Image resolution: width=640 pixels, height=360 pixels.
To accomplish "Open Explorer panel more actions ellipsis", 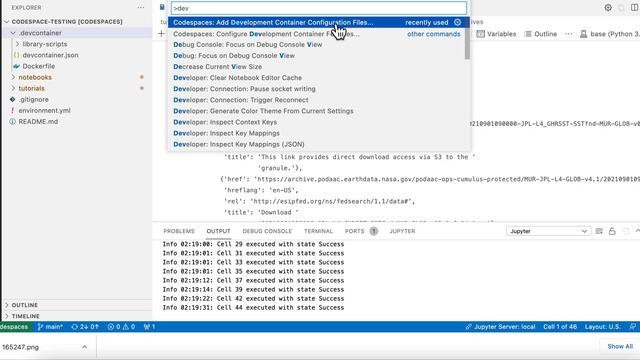I will (141, 7).
